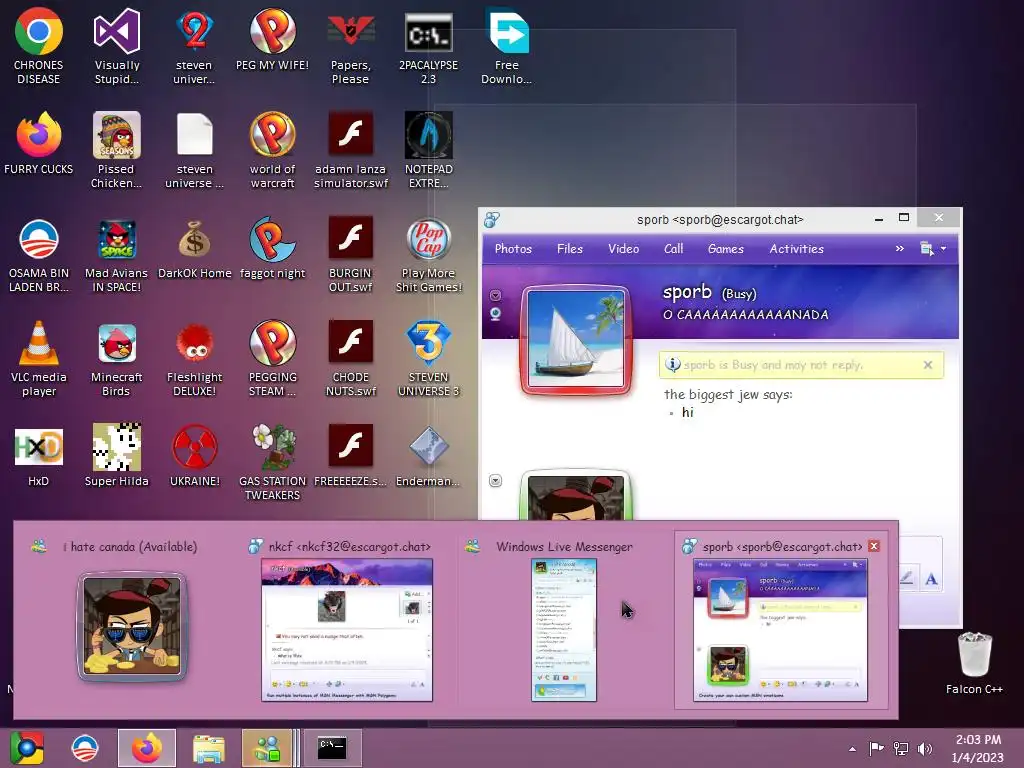The image size is (1024, 768).
Task: Open the blank steven universe file icon
Action: [195, 150]
